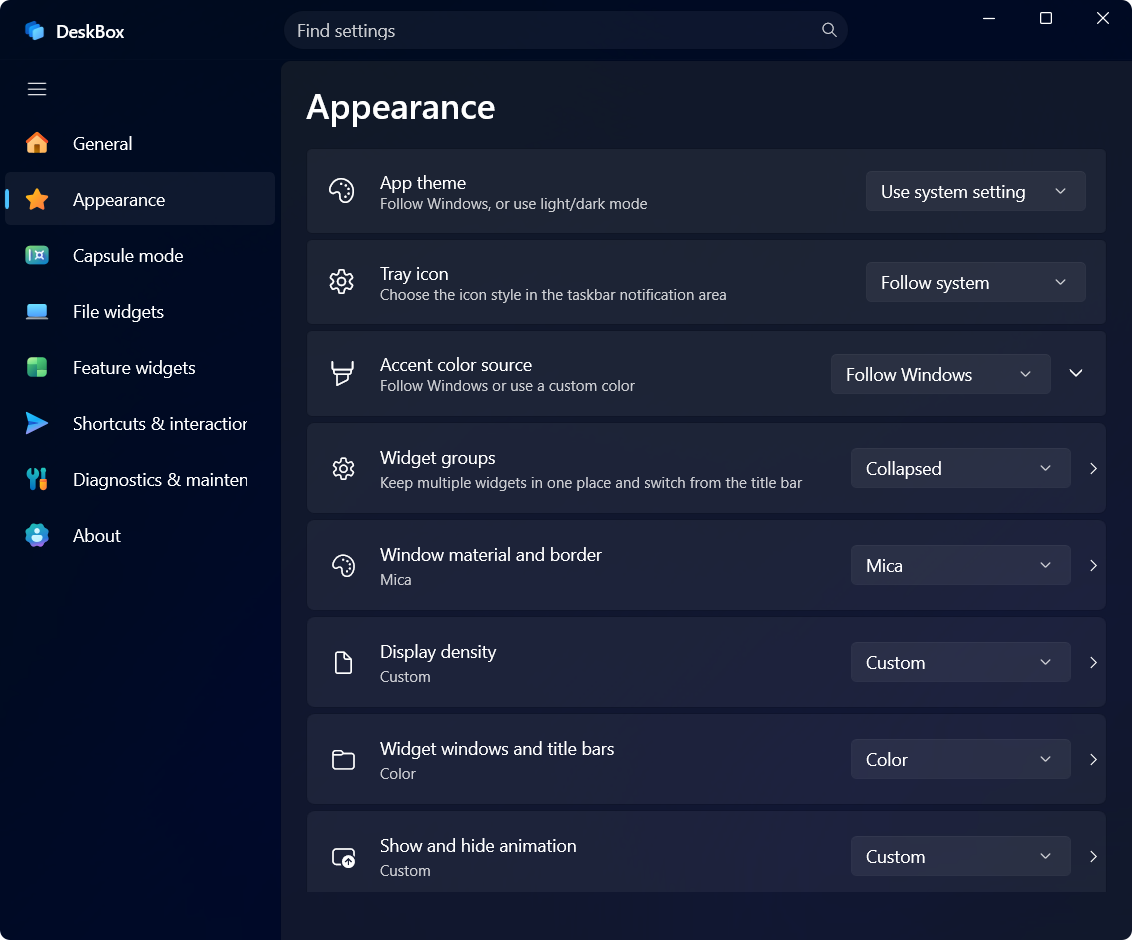Maximize the DeskBox window
The width and height of the screenshot is (1132, 940).
pyautogui.click(x=1045, y=18)
